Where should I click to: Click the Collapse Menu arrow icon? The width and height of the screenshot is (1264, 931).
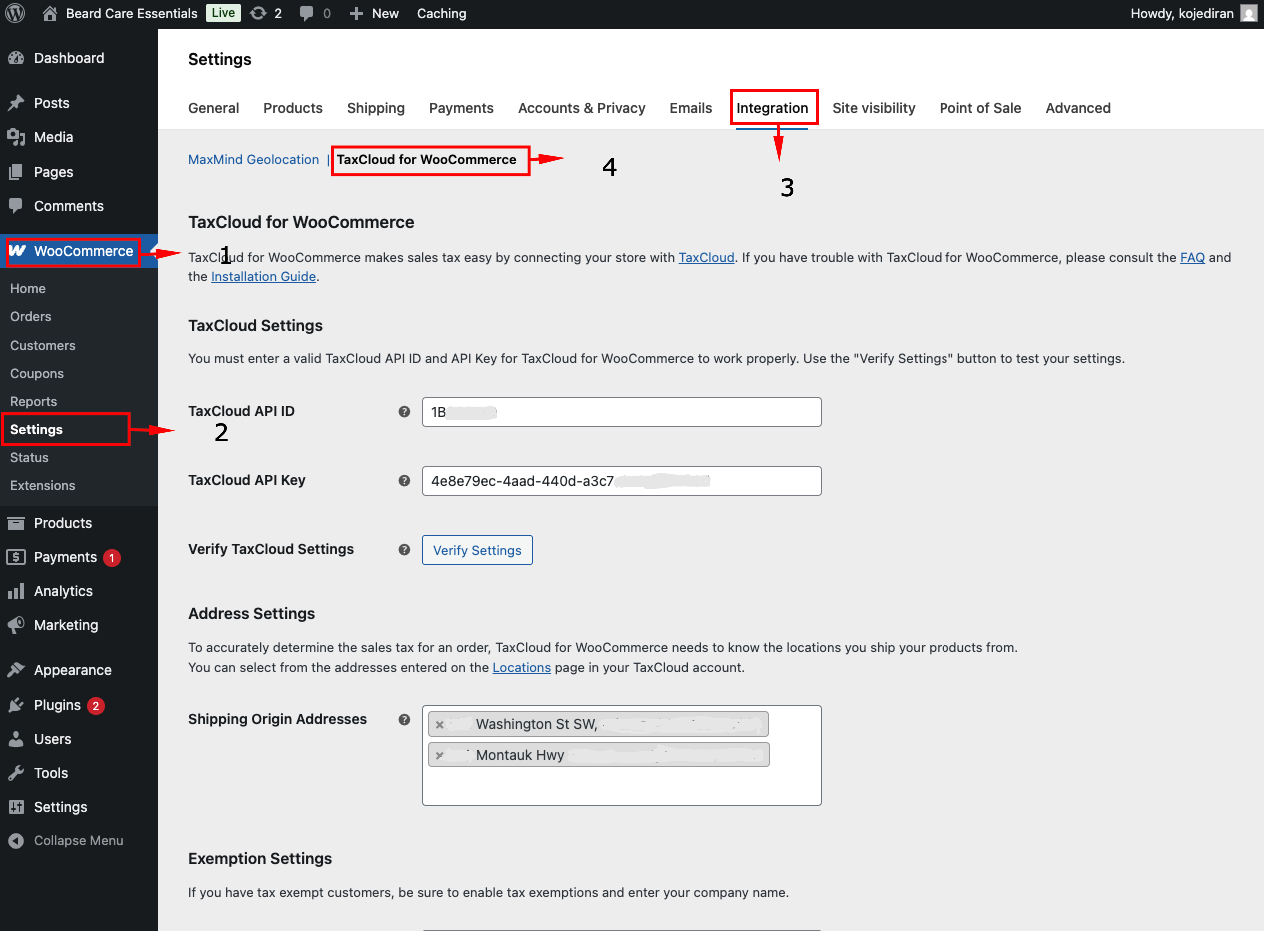(x=16, y=841)
